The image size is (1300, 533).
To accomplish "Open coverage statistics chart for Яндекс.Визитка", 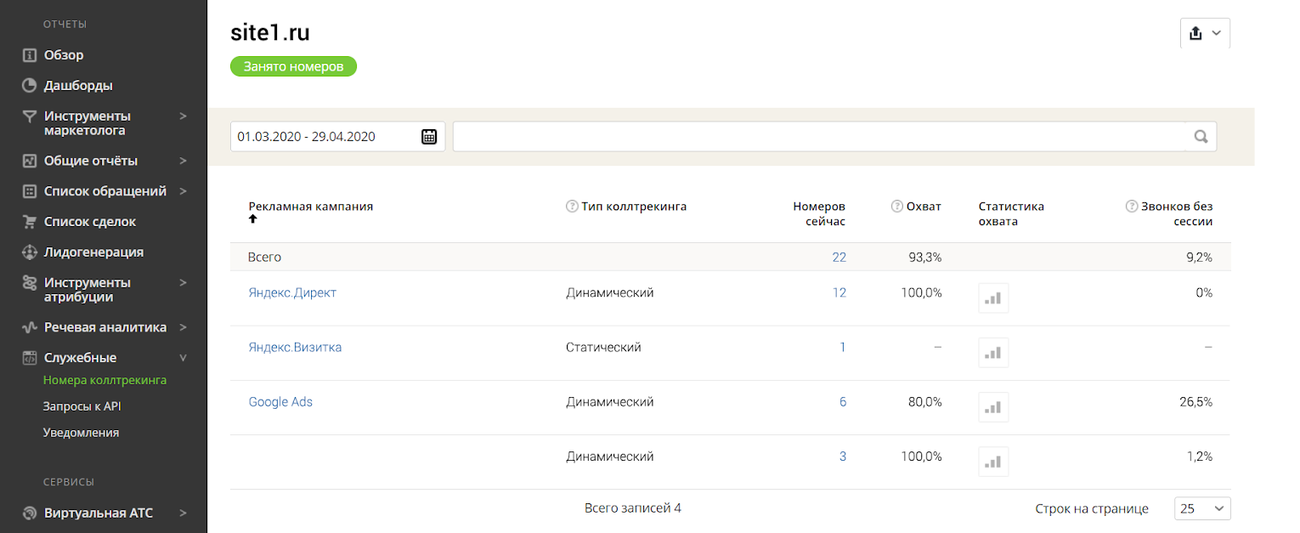I will [993, 352].
